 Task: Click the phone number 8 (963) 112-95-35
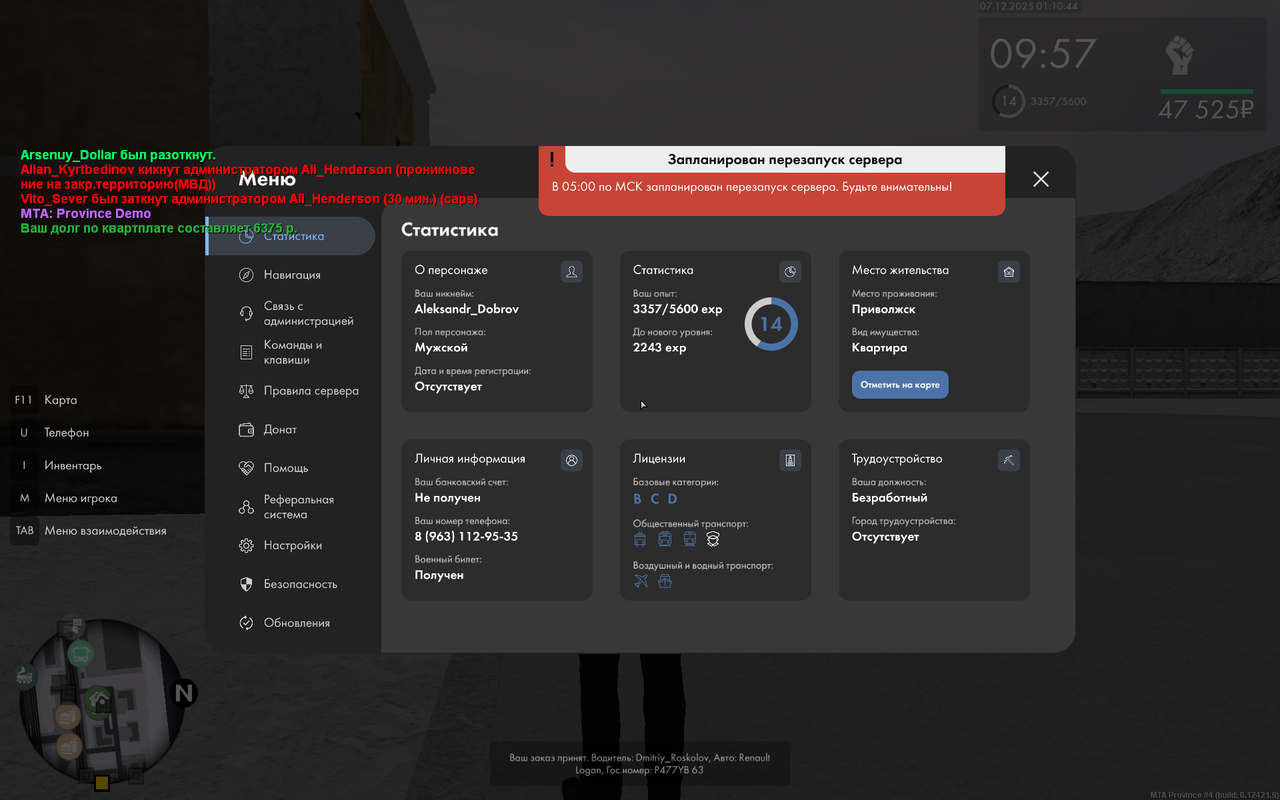pyautogui.click(x=466, y=537)
